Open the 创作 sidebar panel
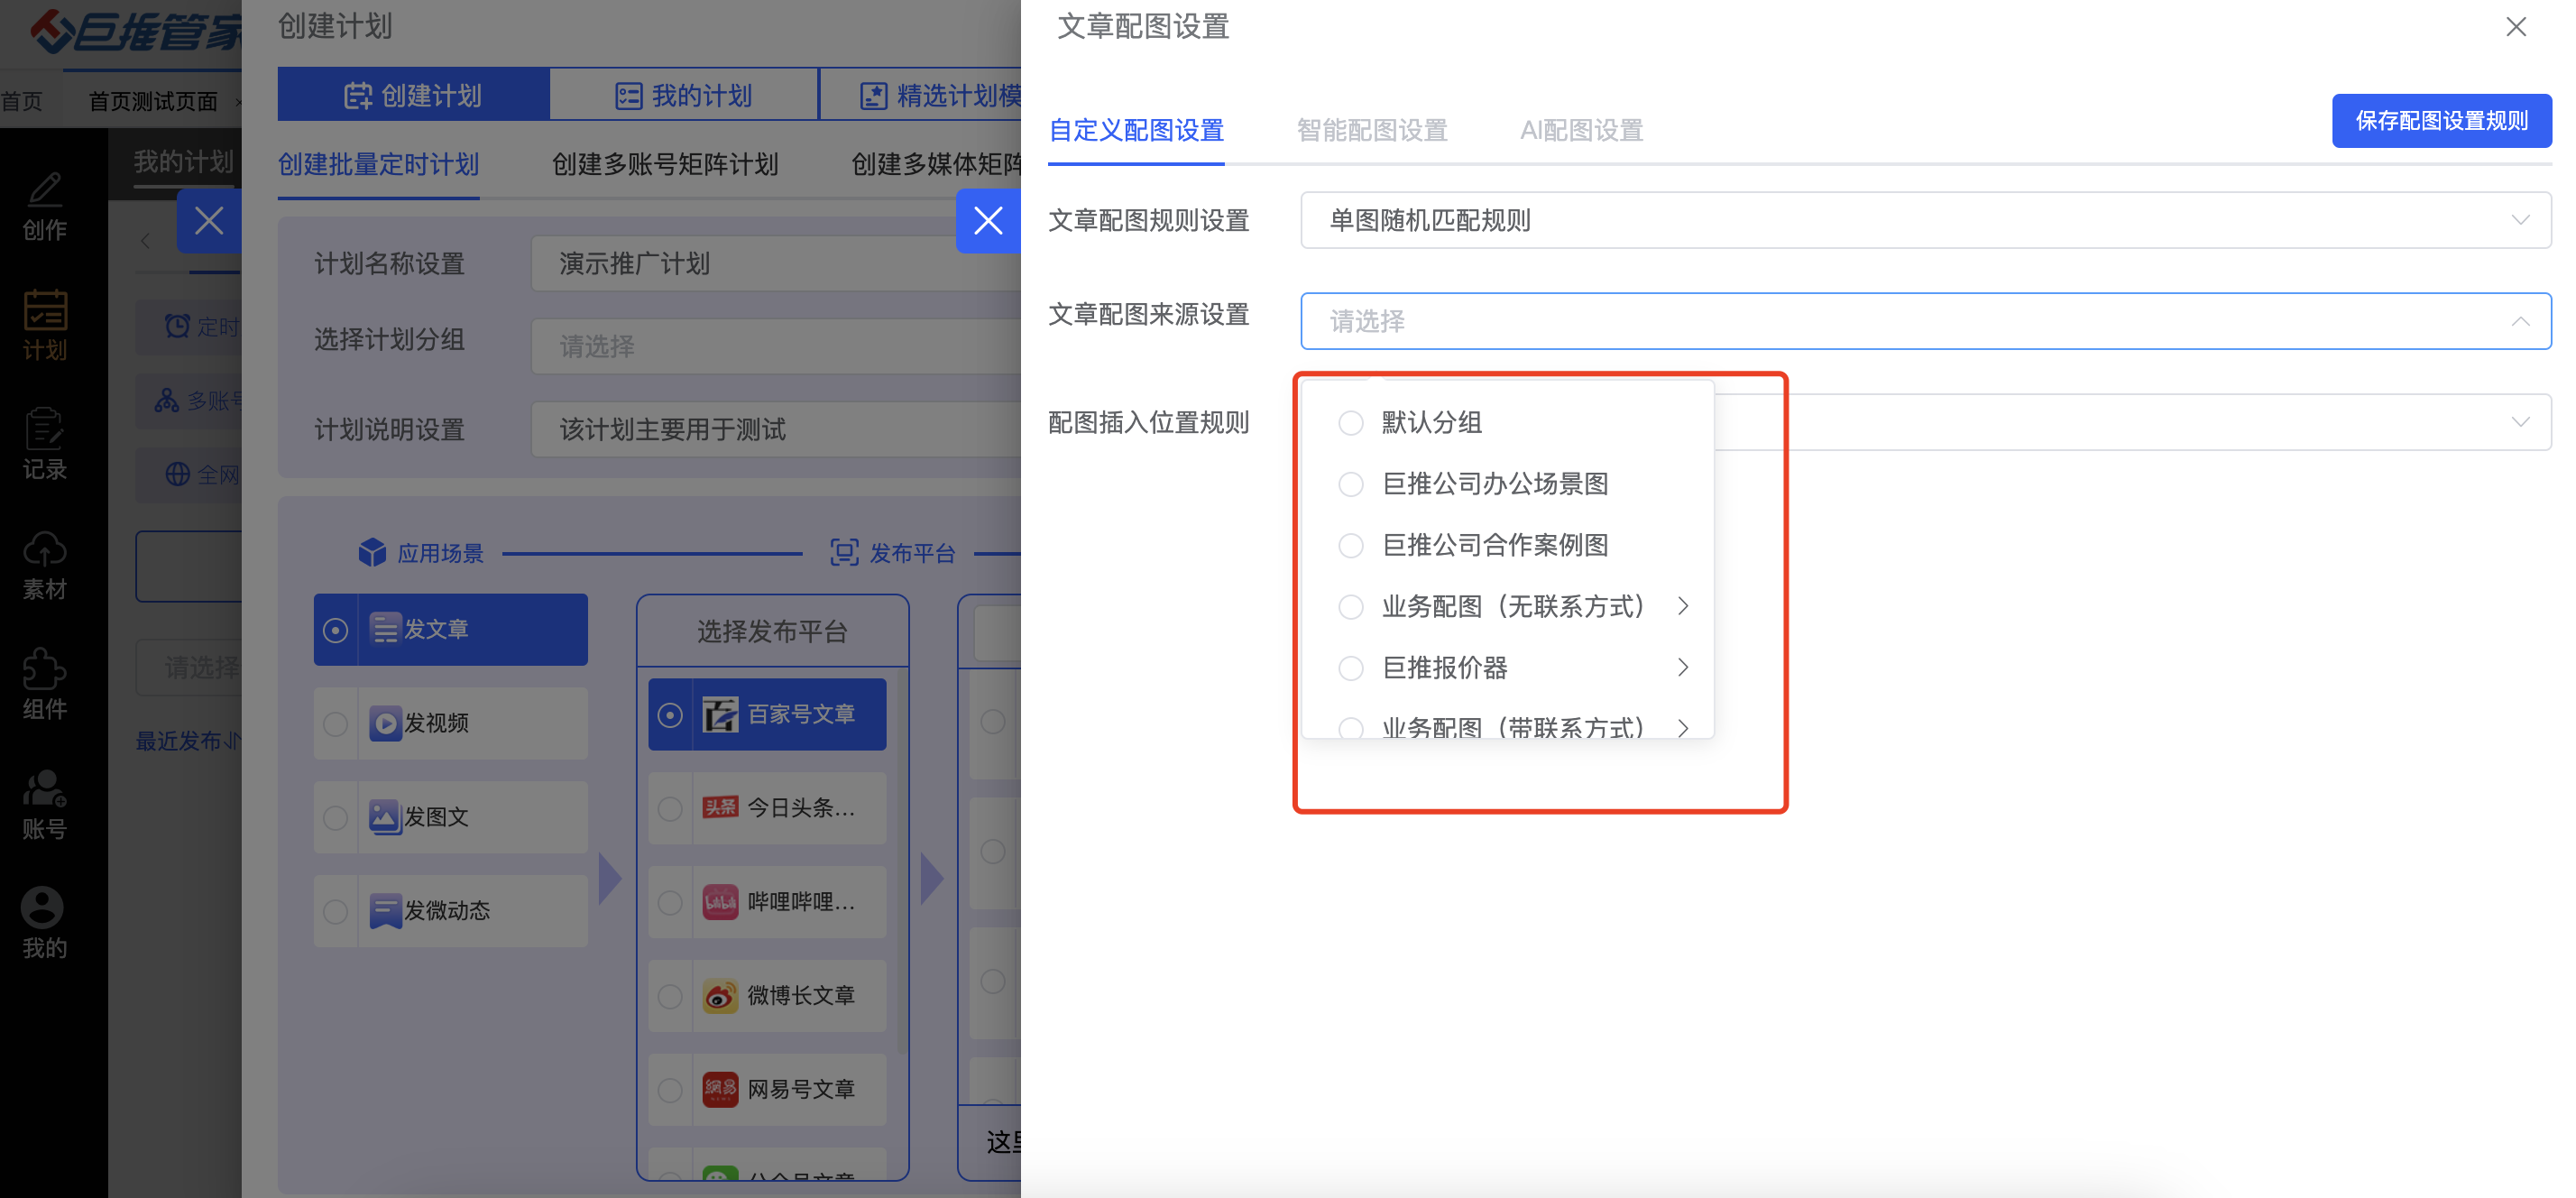Image resolution: width=2576 pixels, height=1198 pixels. tap(43, 207)
